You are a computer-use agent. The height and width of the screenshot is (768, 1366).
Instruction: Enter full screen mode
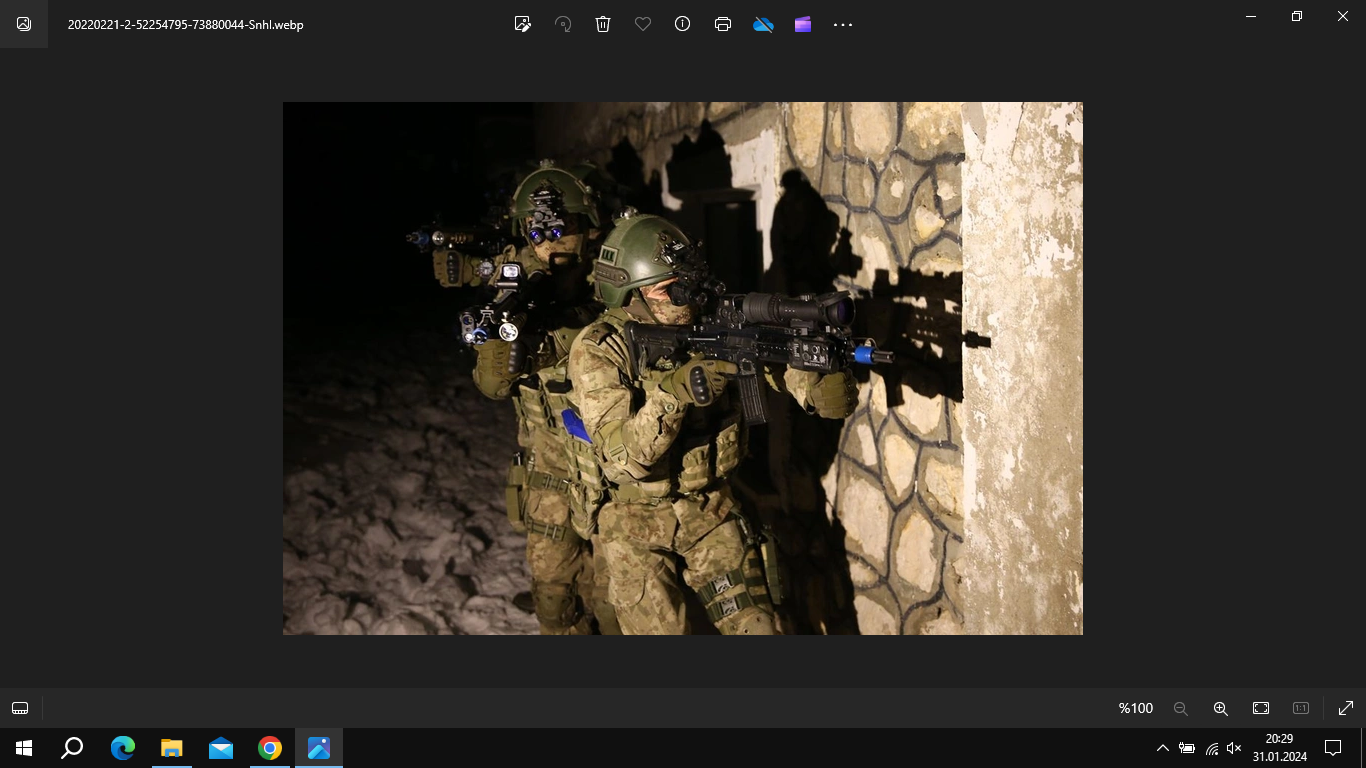(1346, 708)
